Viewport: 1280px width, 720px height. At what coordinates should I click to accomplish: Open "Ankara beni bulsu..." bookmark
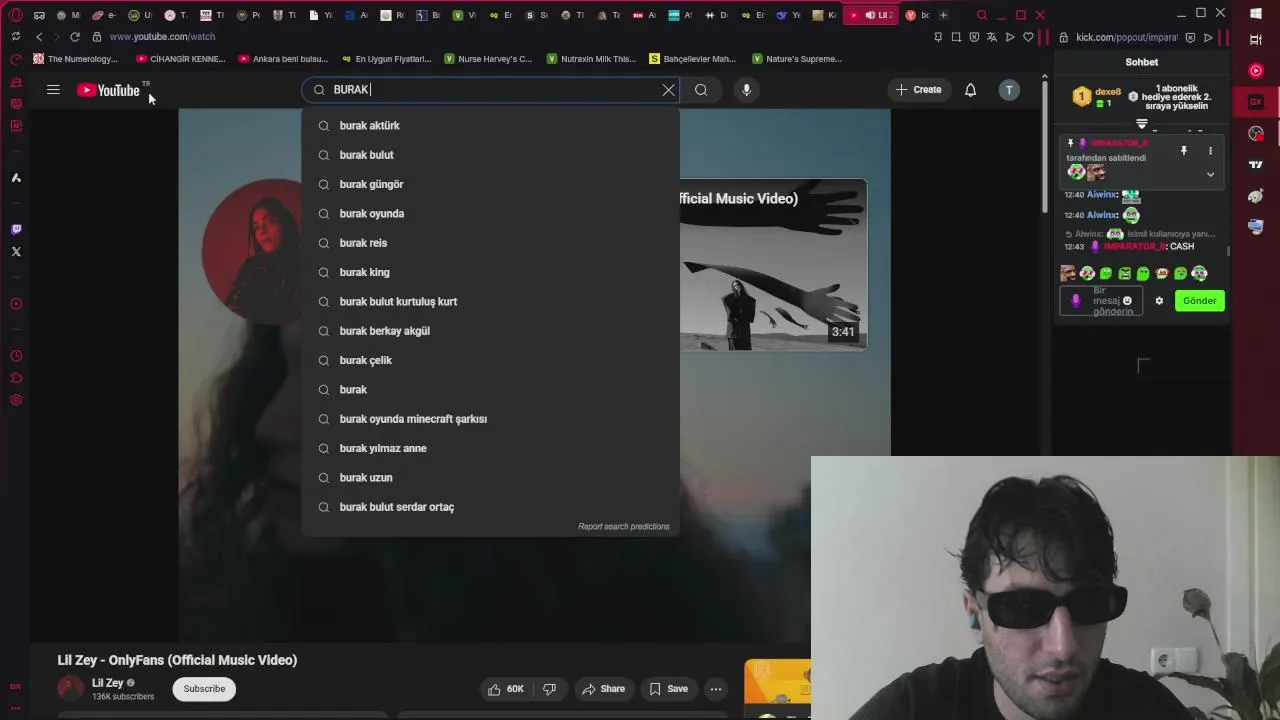(282, 59)
